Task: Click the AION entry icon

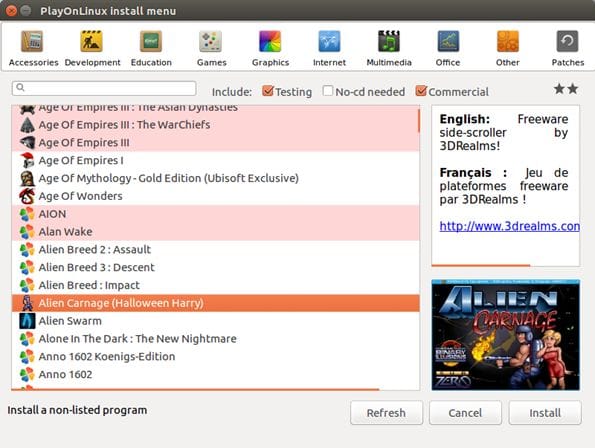Action: pyautogui.click(x=27, y=214)
